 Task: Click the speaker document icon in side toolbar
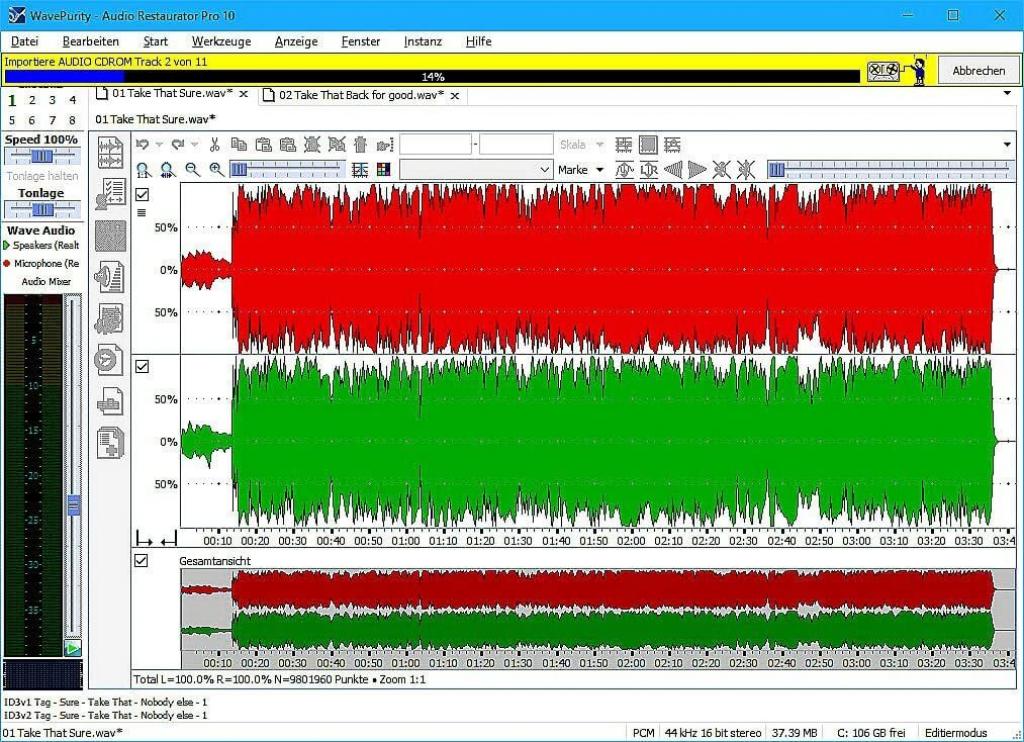coord(110,275)
